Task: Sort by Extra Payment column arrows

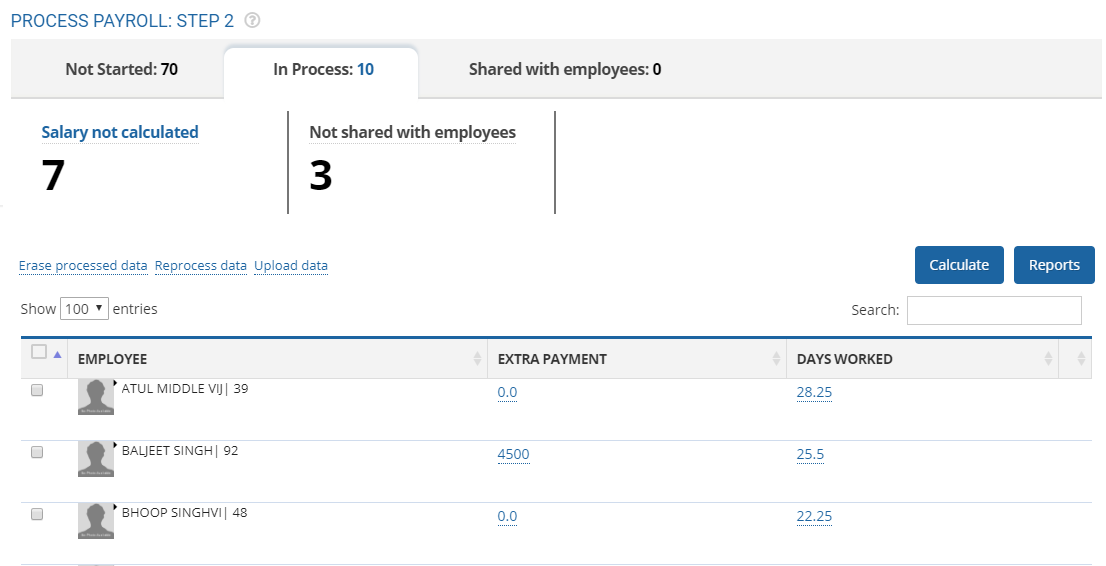Action: pos(776,359)
